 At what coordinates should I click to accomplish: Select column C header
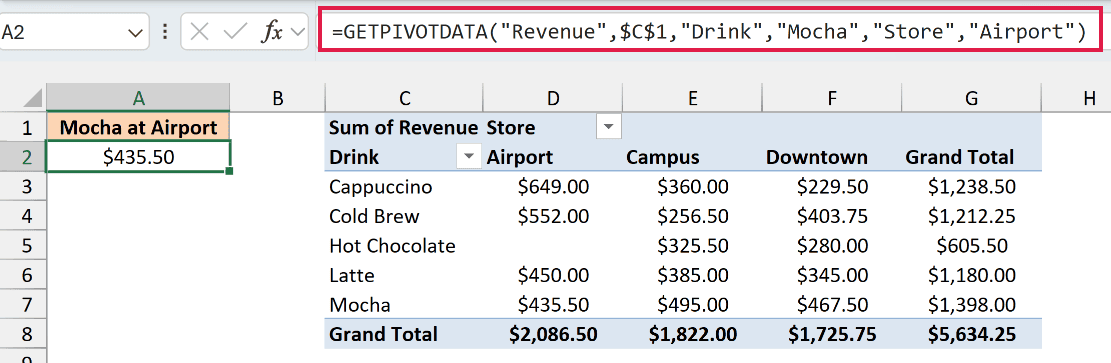[x=404, y=99]
